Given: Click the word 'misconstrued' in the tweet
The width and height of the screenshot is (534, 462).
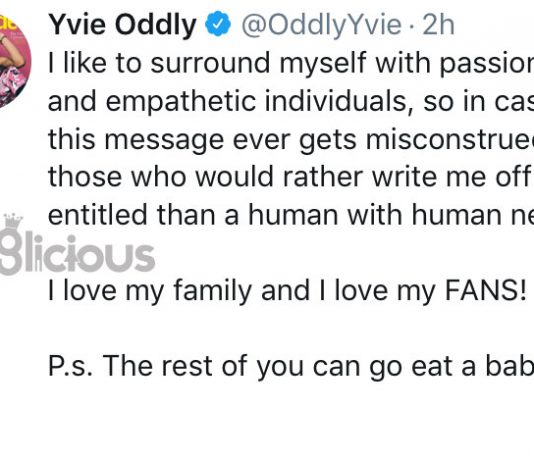Looking at the screenshot, I should pyautogui.click(x=450, y=140).
